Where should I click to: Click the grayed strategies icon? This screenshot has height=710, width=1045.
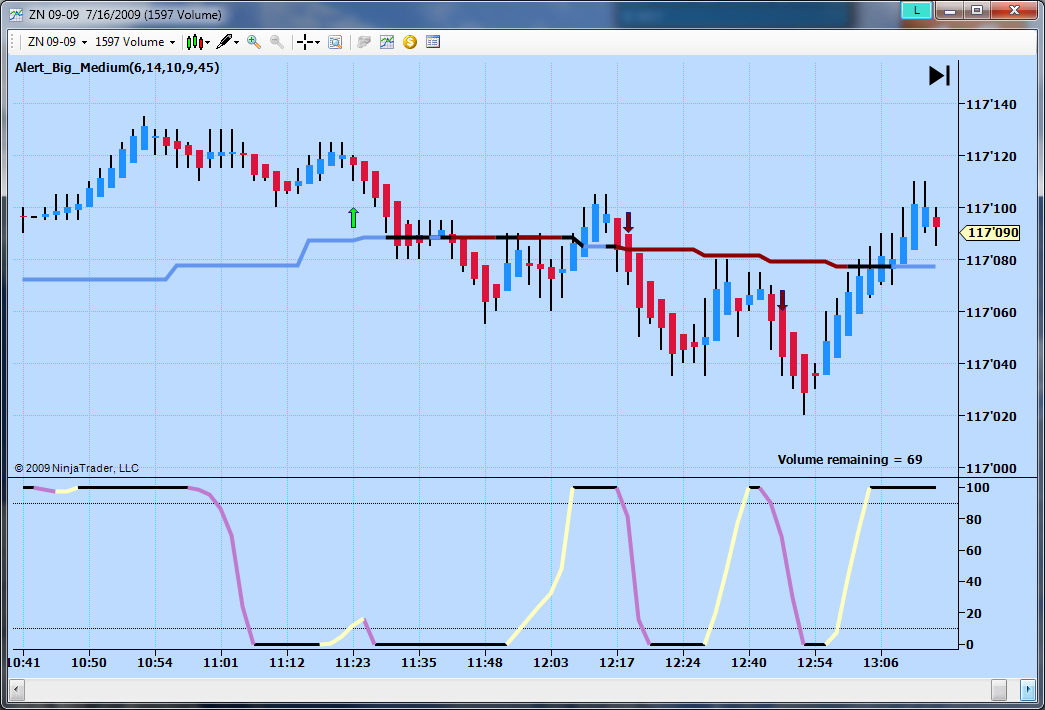pos(364,42)
